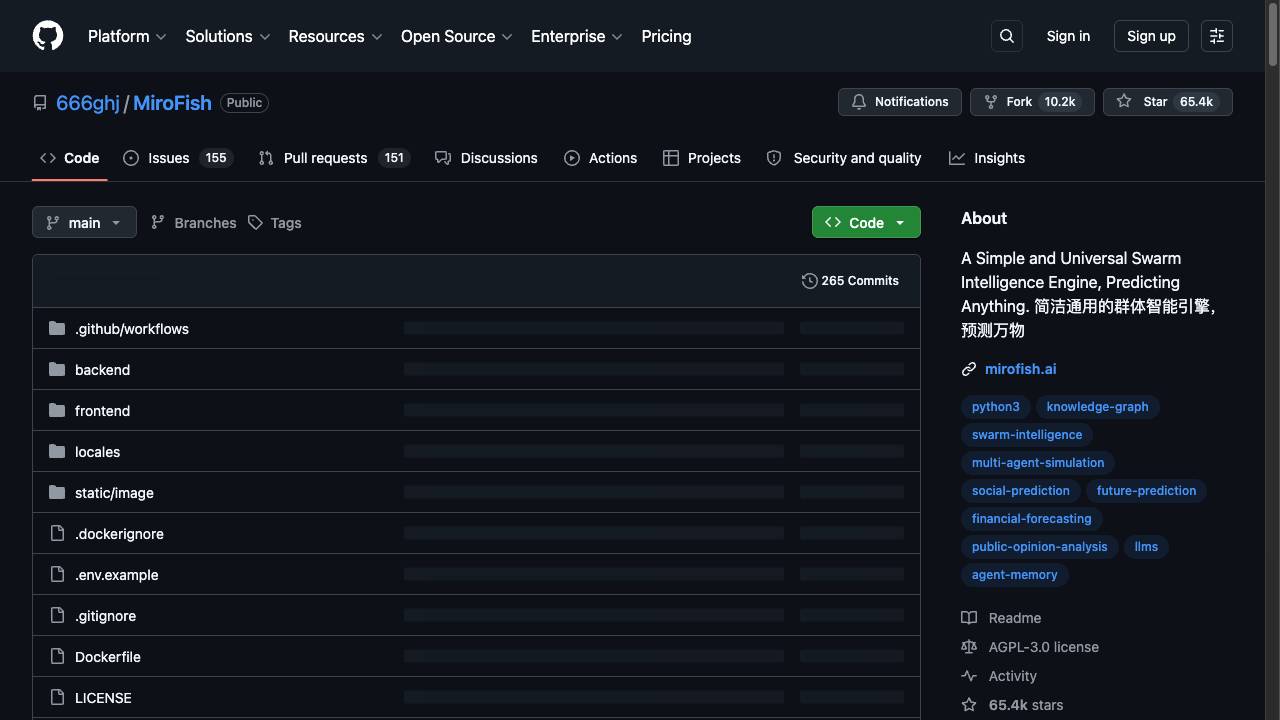1280x720 pixels.
Task: Open the appearance settings sliders icon
Action: coord(1217,36)
